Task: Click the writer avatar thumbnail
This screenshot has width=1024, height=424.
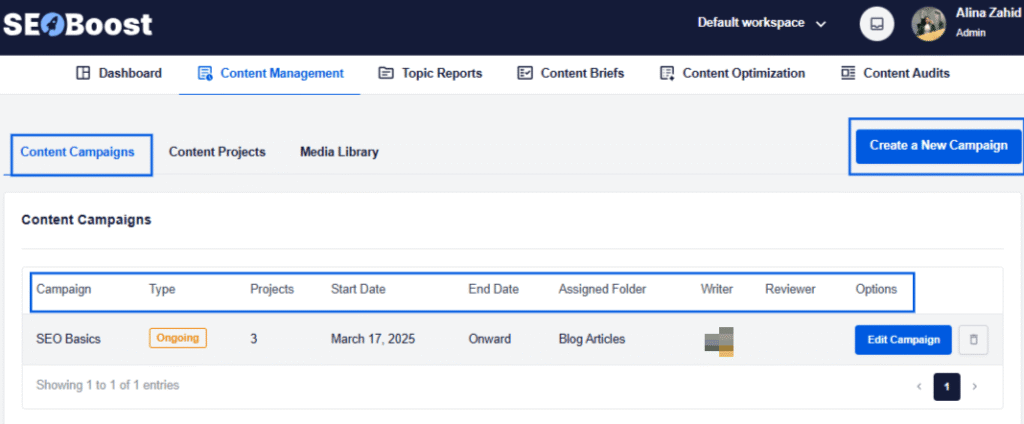Action: tap(720, 340)
